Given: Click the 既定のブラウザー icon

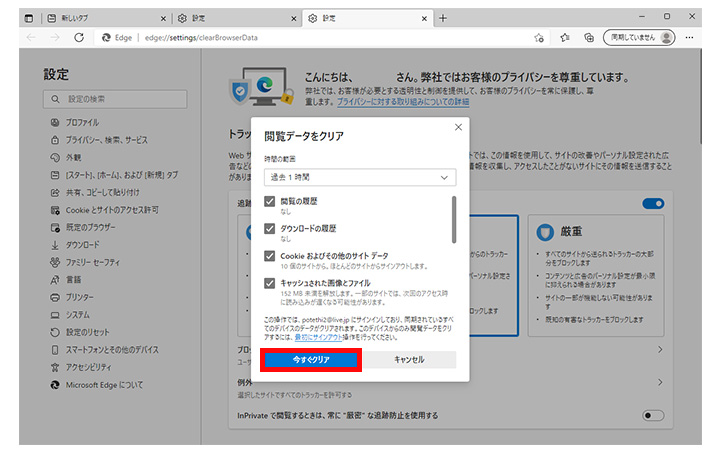Looking at the screenshot, I should pyautogui.click(x=55, y=228).
